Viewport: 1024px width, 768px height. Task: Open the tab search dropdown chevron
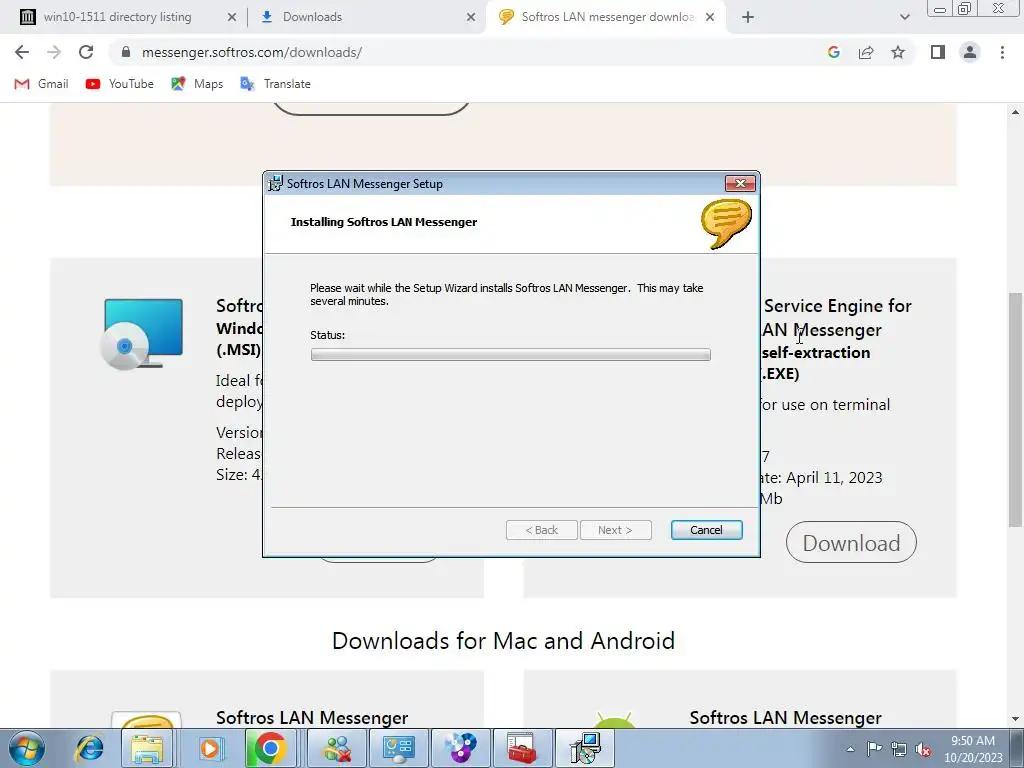(904, 18)
